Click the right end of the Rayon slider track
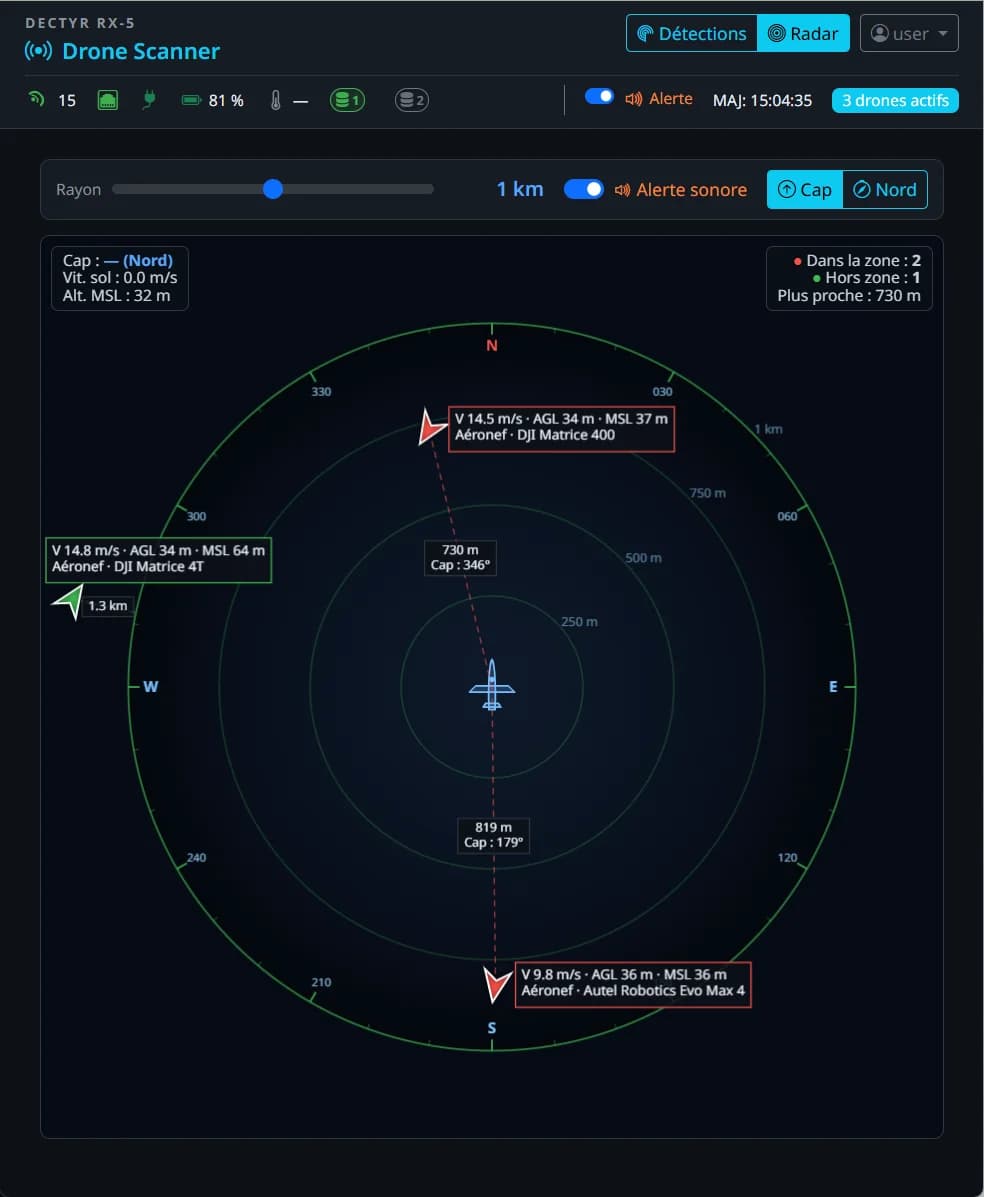 tap(430, 189)
